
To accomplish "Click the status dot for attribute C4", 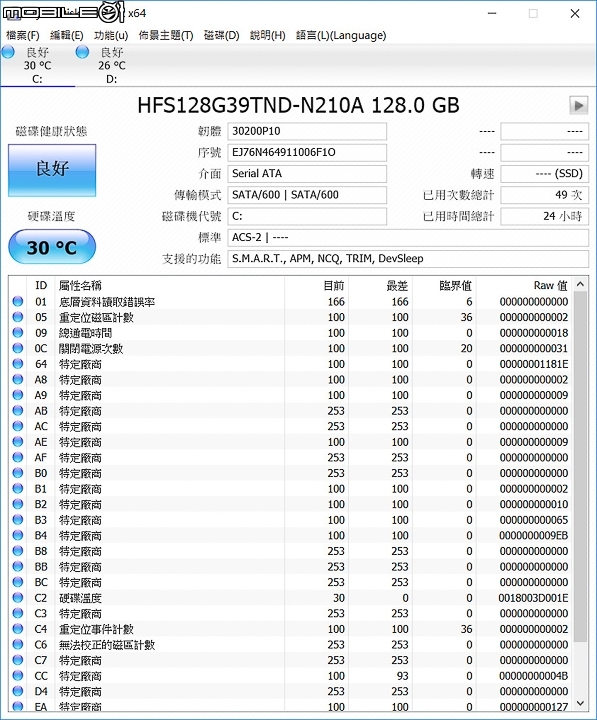I will [18, 629].
